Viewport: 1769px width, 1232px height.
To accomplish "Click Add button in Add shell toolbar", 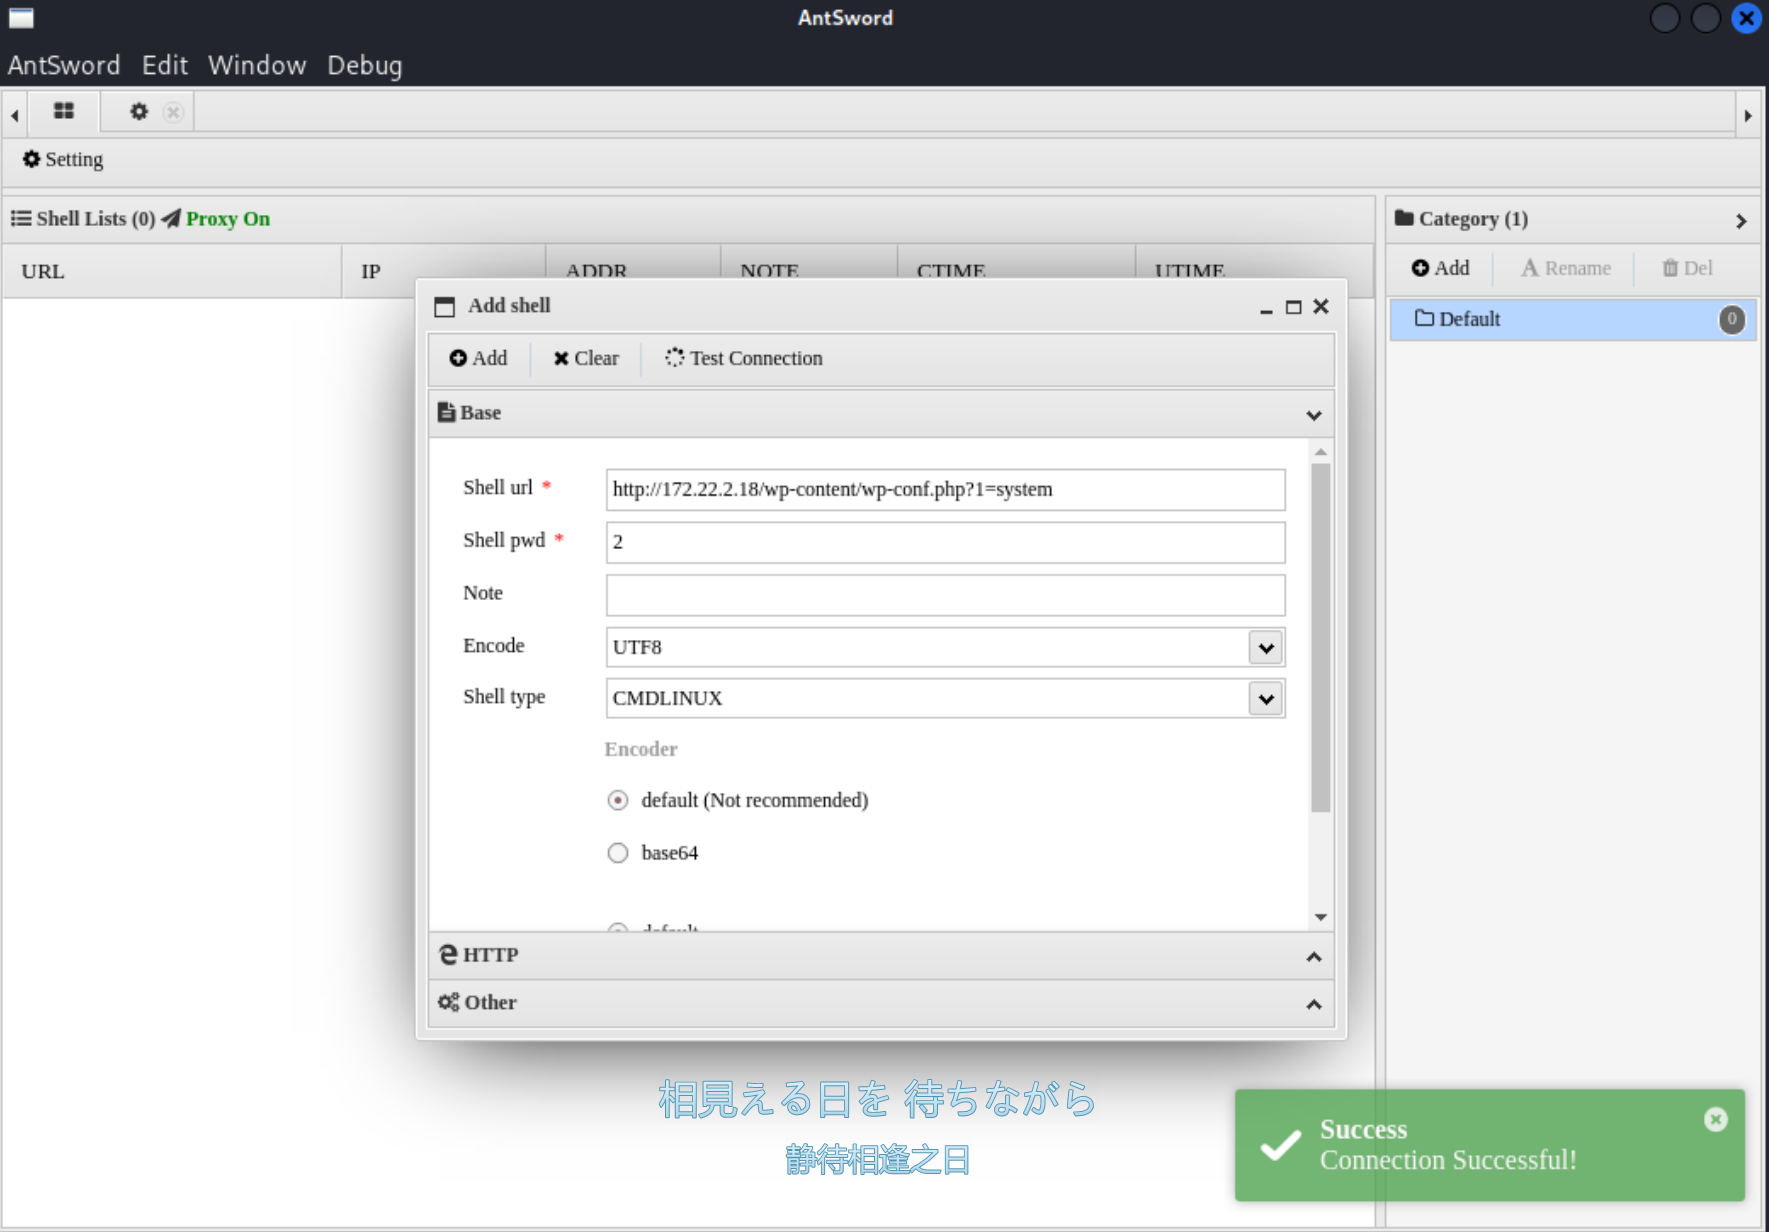I will click(x=478, y=358).
